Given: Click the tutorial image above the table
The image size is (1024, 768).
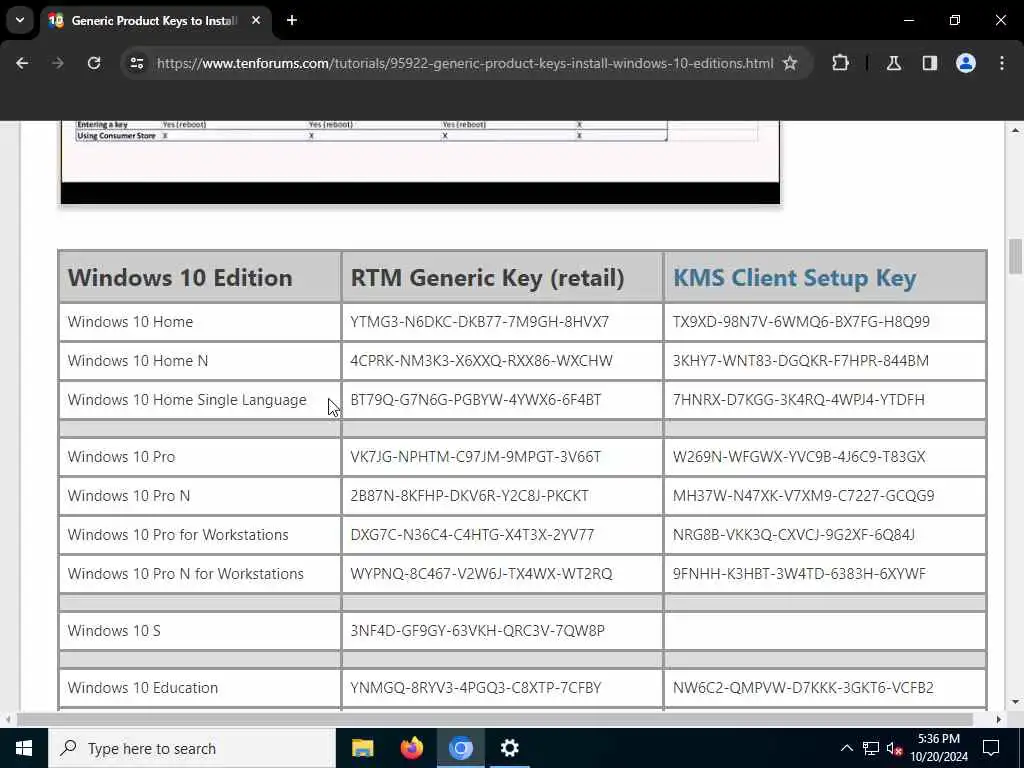Looking at the screenshot, I should point(420,162).
